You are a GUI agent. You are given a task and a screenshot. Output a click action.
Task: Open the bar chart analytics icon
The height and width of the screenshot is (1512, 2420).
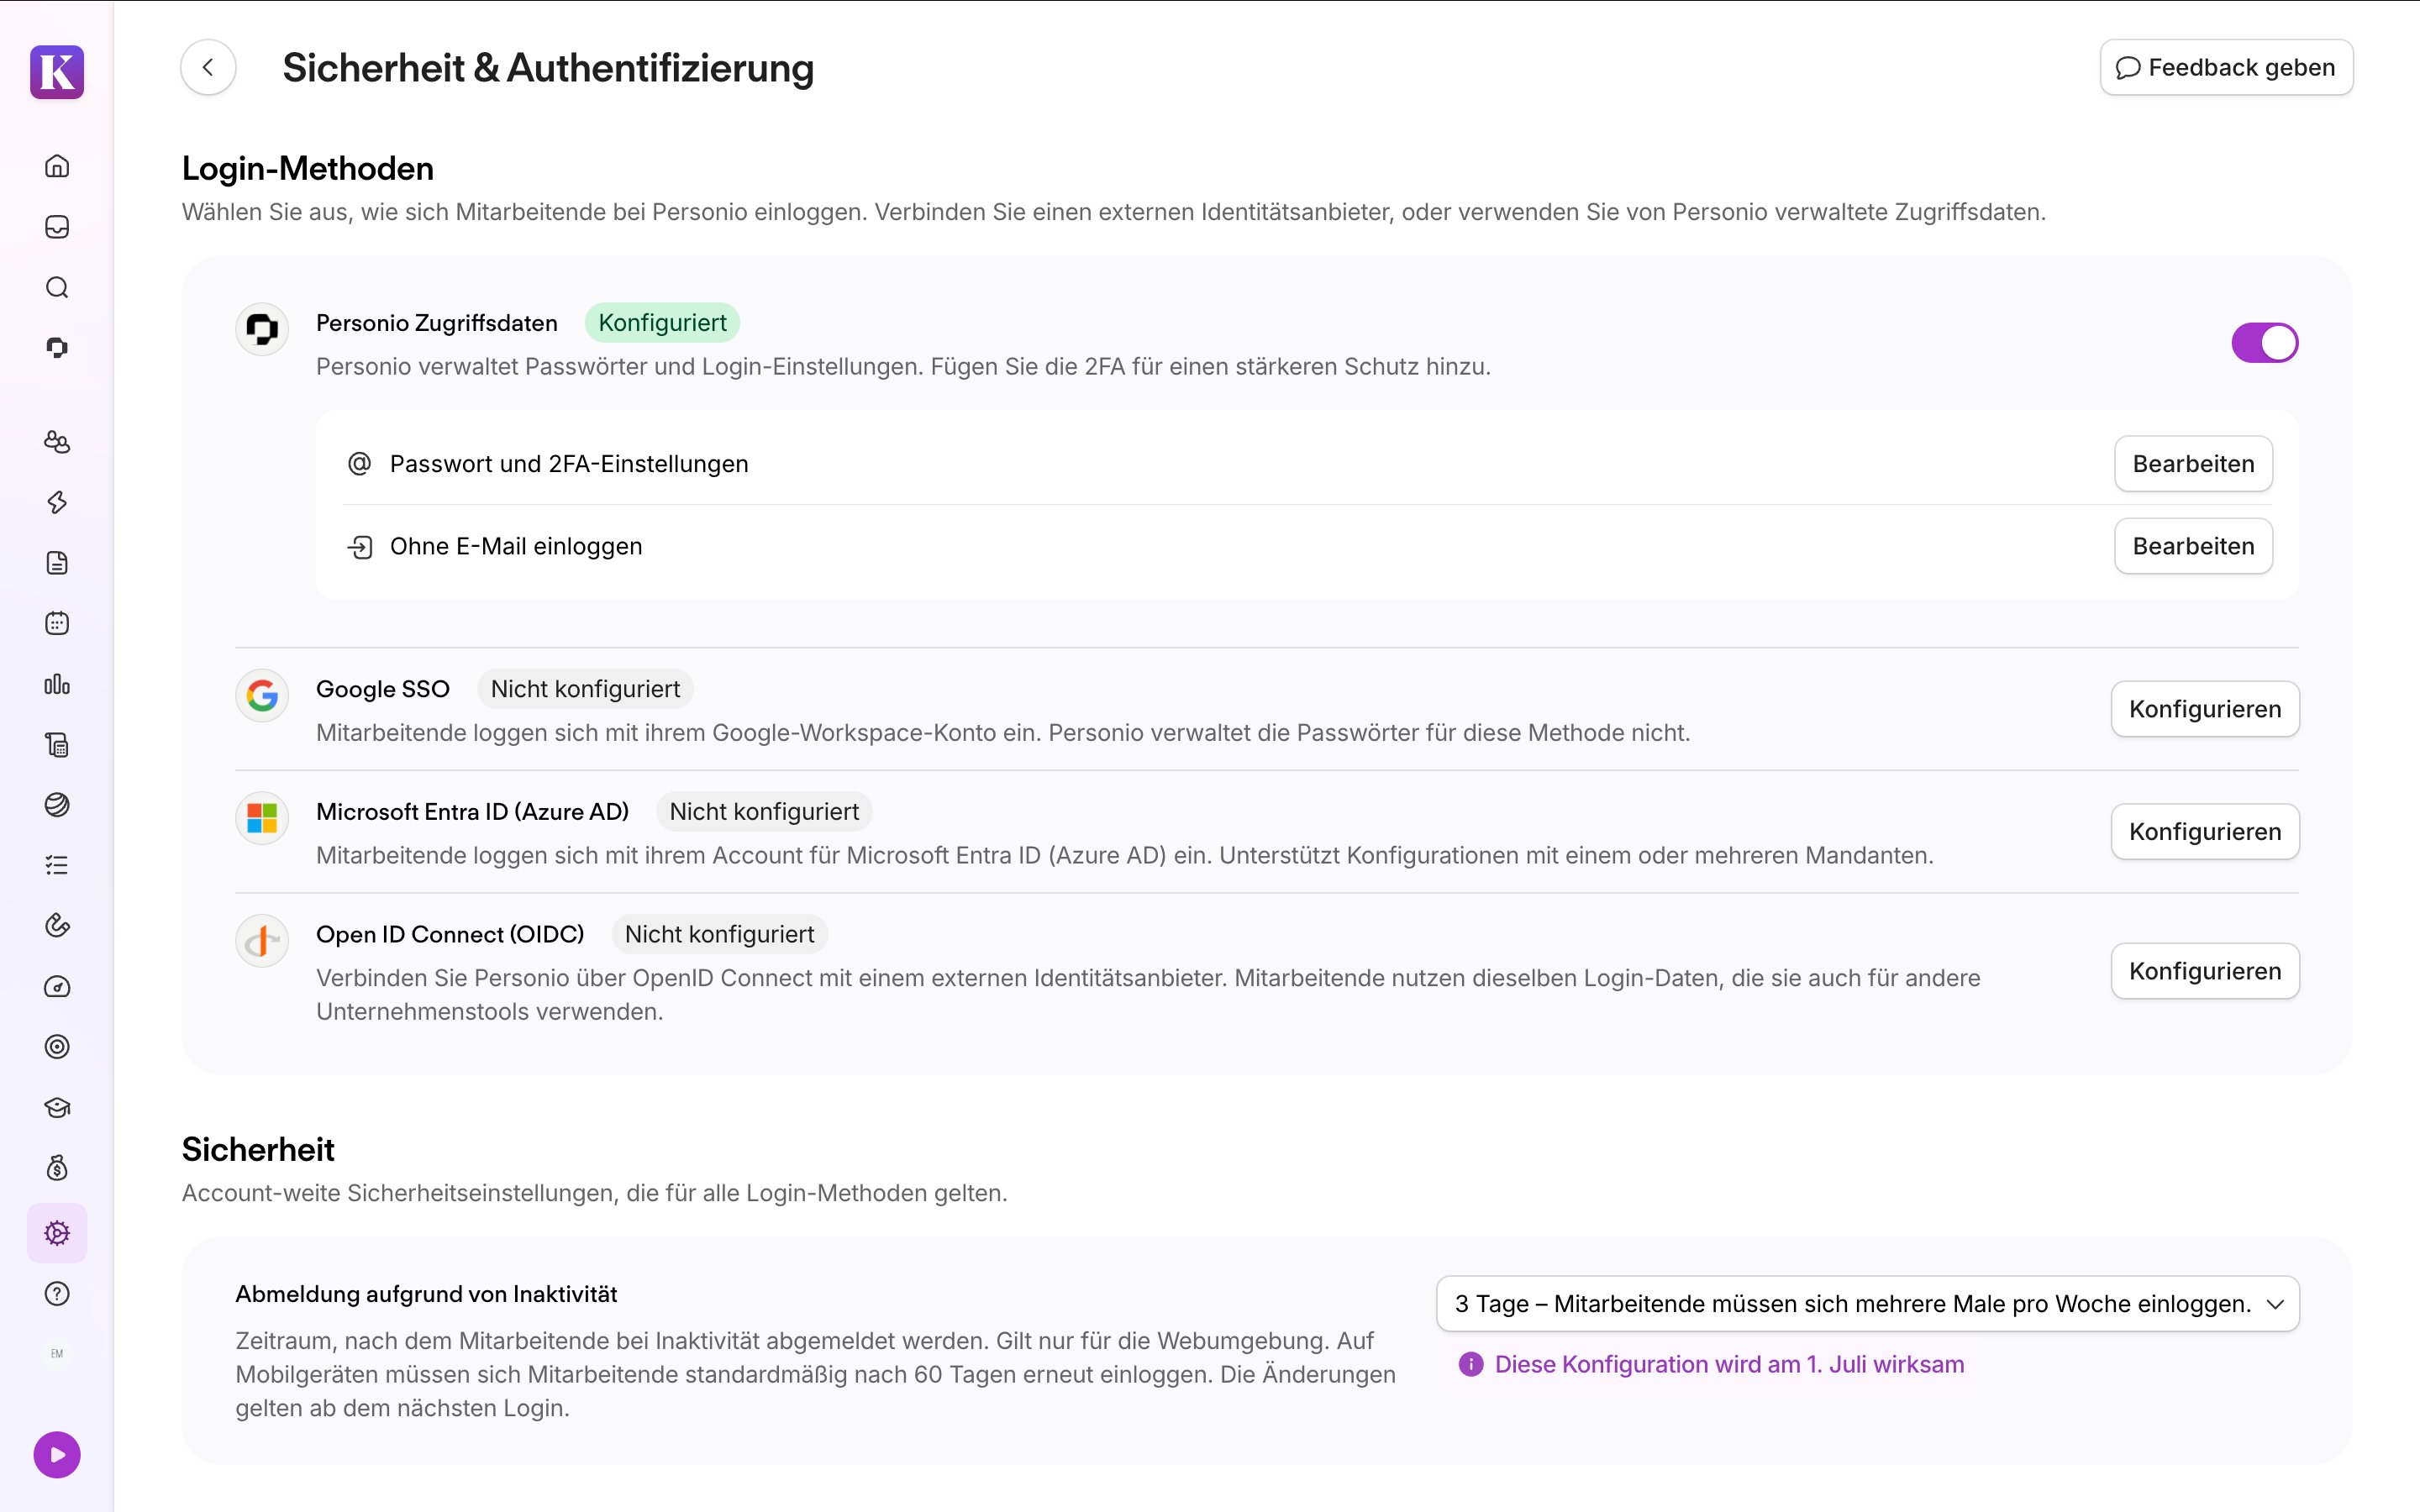point(57,684)
